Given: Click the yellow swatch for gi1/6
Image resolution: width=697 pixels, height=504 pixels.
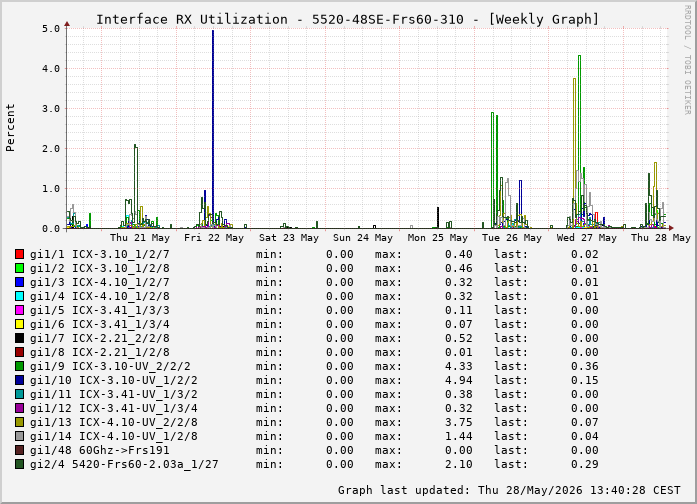Looking at the screenshot, I should click(19, 324).
